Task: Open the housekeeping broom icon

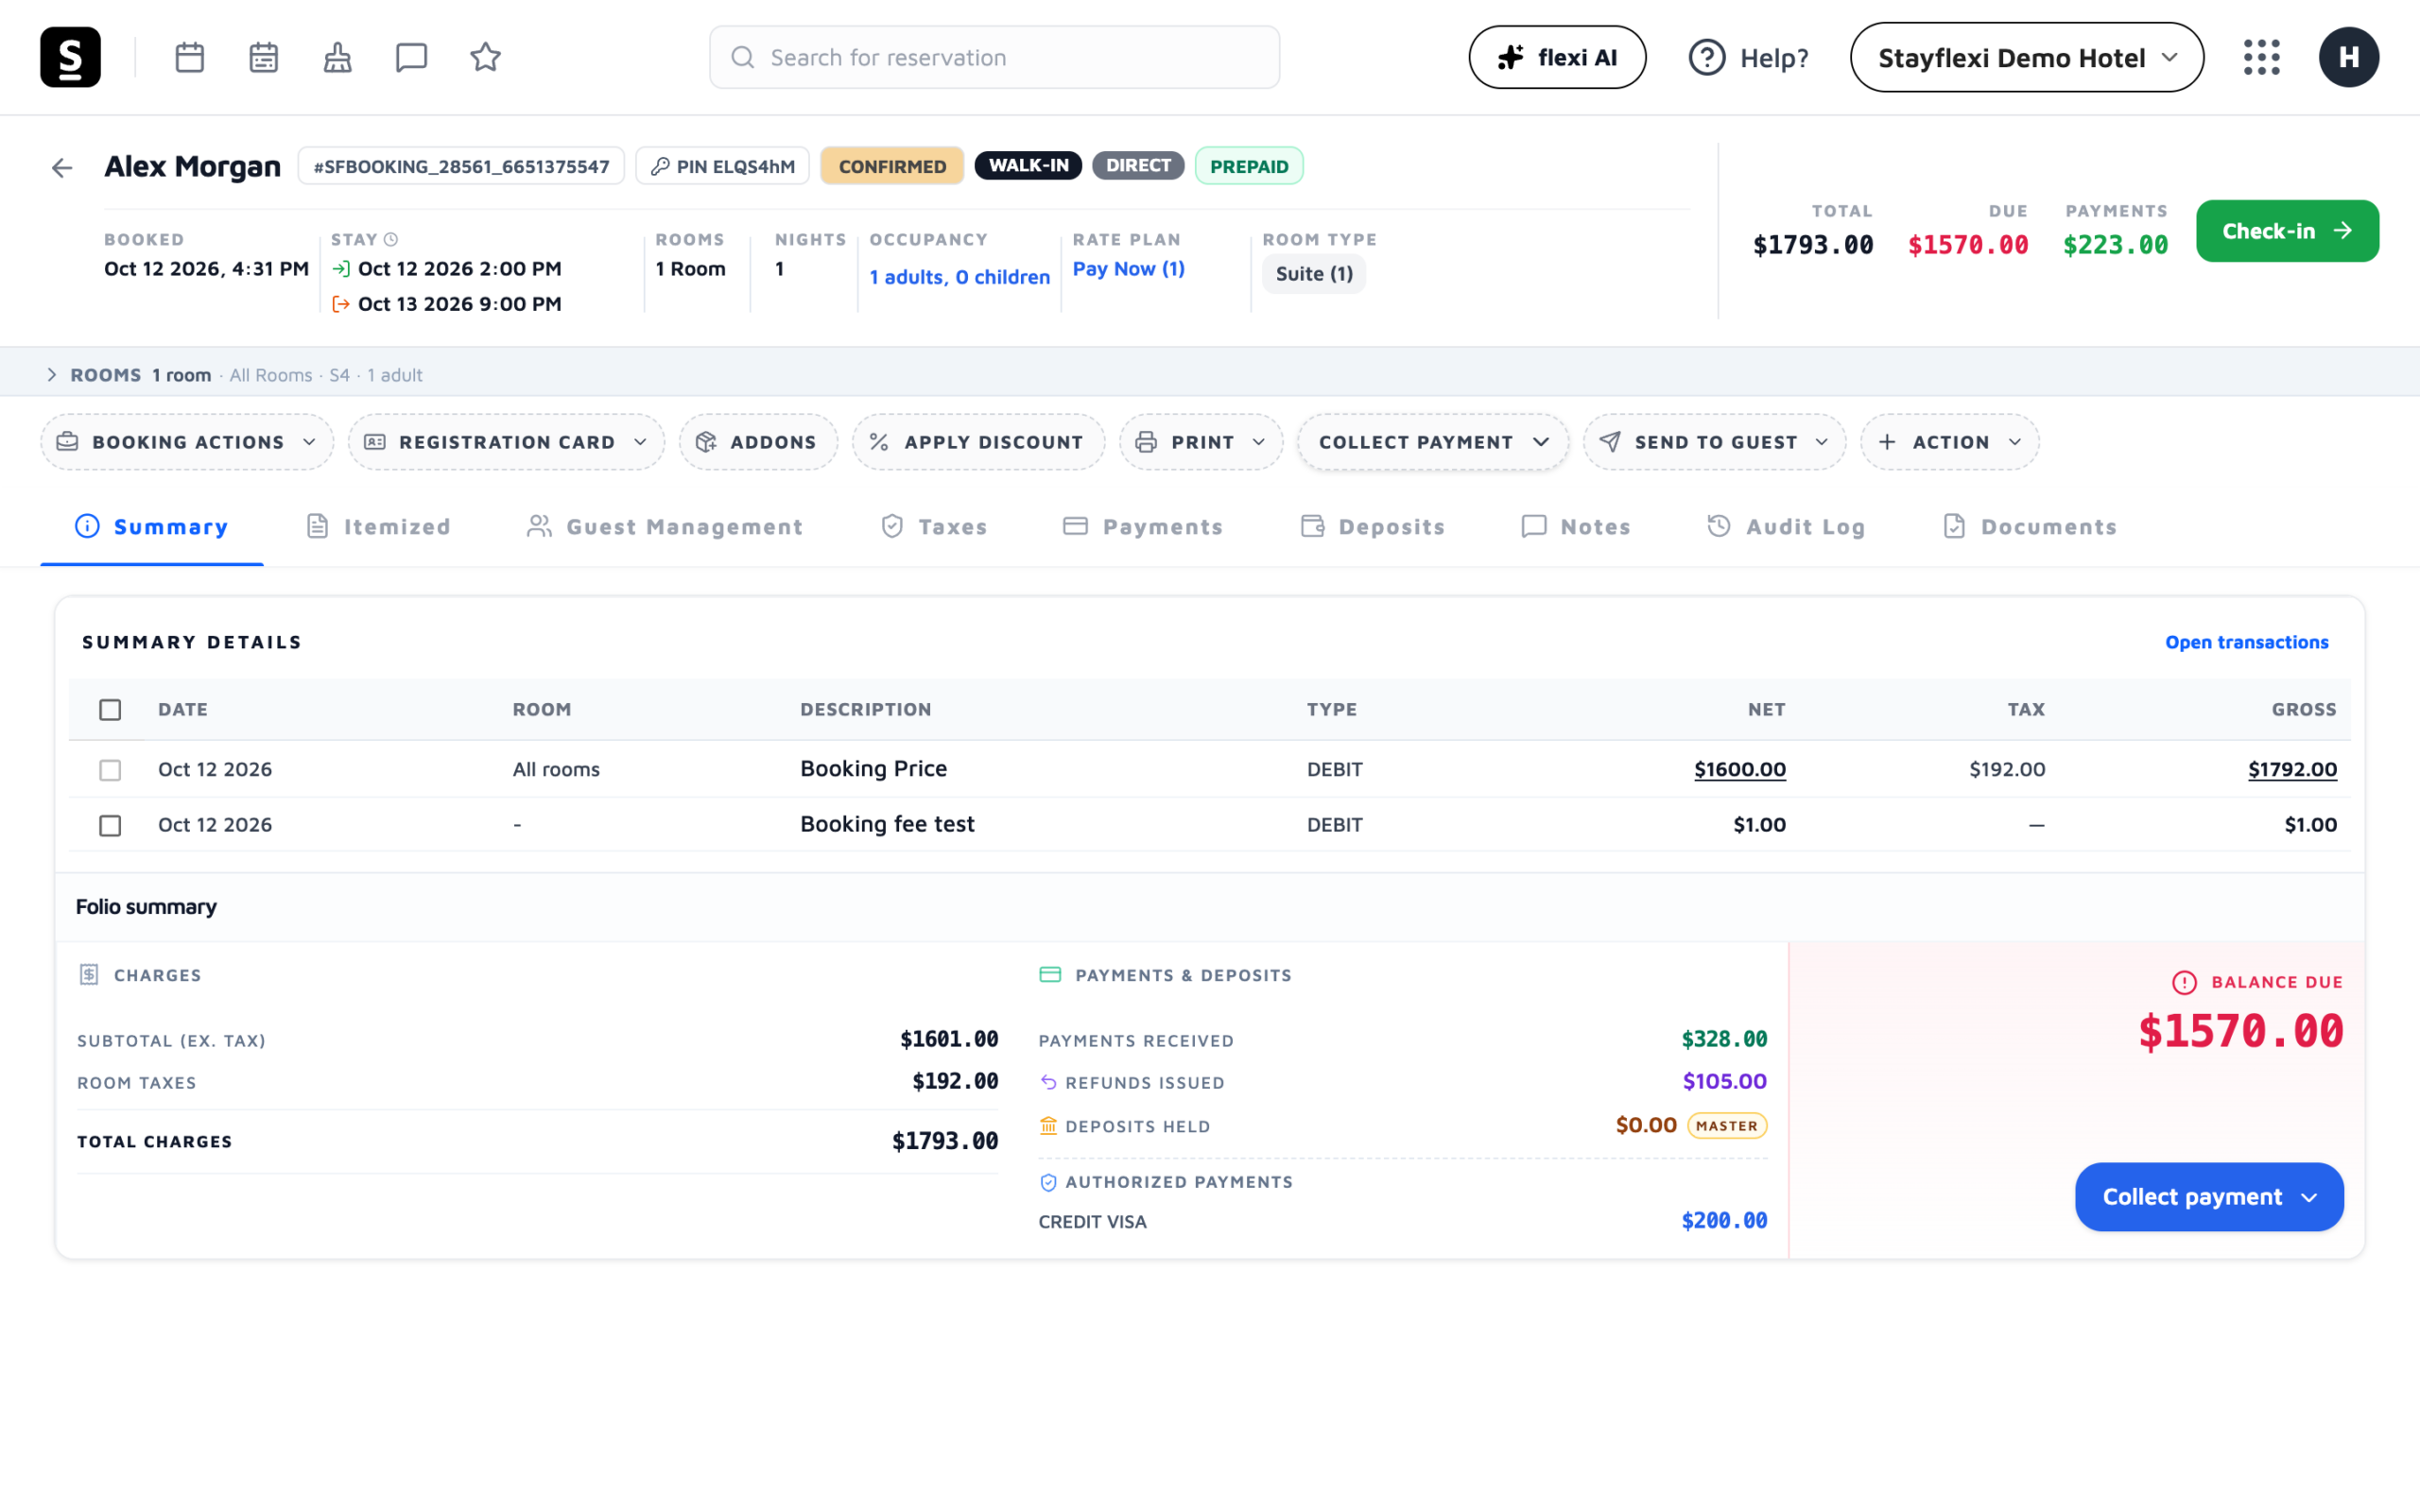Action: click(x=338, y=57)
